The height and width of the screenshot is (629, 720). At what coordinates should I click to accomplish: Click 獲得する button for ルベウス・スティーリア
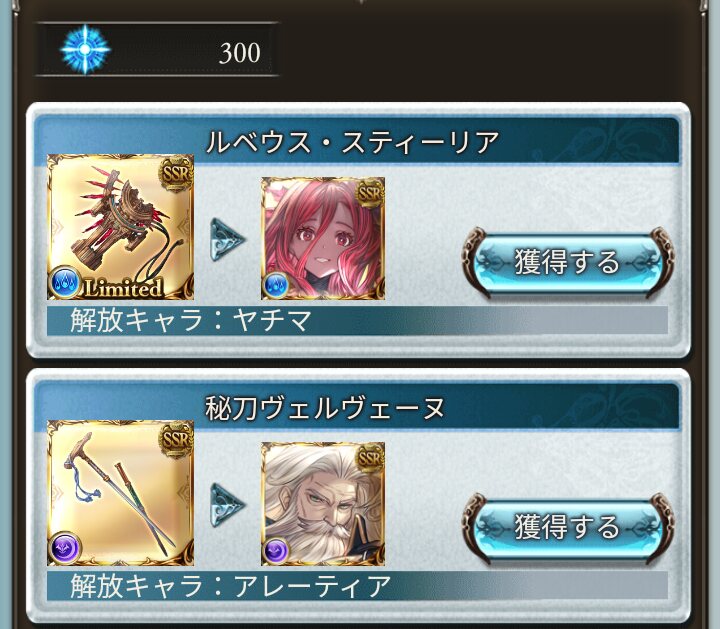tap(567, 262)
